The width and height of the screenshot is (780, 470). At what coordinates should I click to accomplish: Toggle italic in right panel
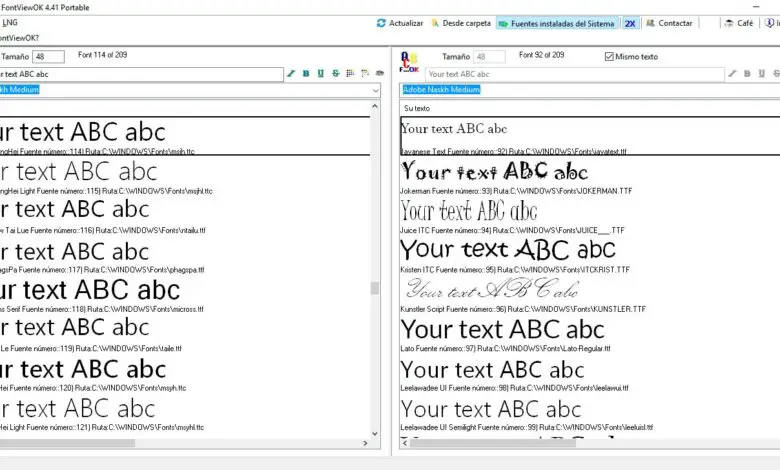[x=732, y=73]
